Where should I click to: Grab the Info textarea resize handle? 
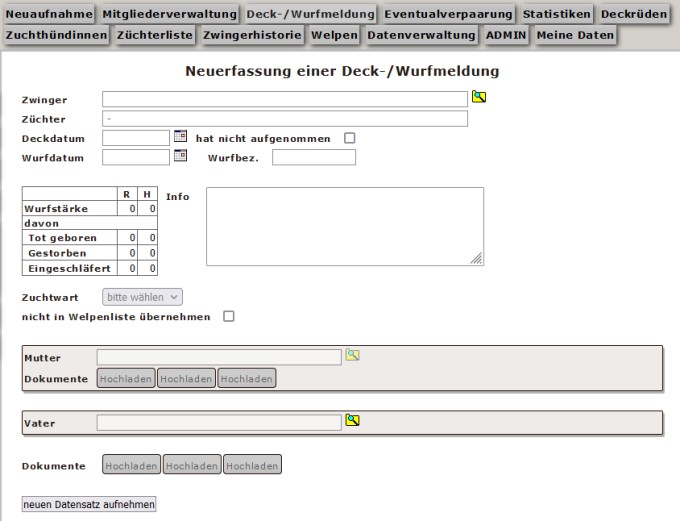click(x=477, y=259)
